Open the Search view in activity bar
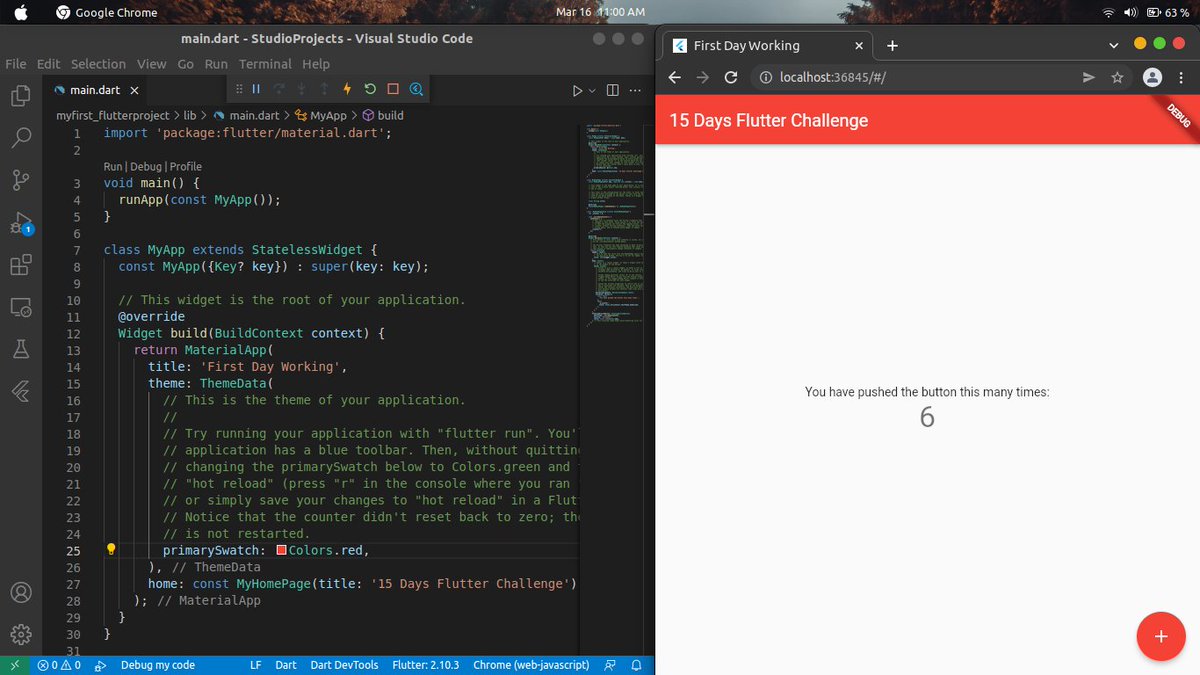1200x675 pixels. click(x=20, y=138)
